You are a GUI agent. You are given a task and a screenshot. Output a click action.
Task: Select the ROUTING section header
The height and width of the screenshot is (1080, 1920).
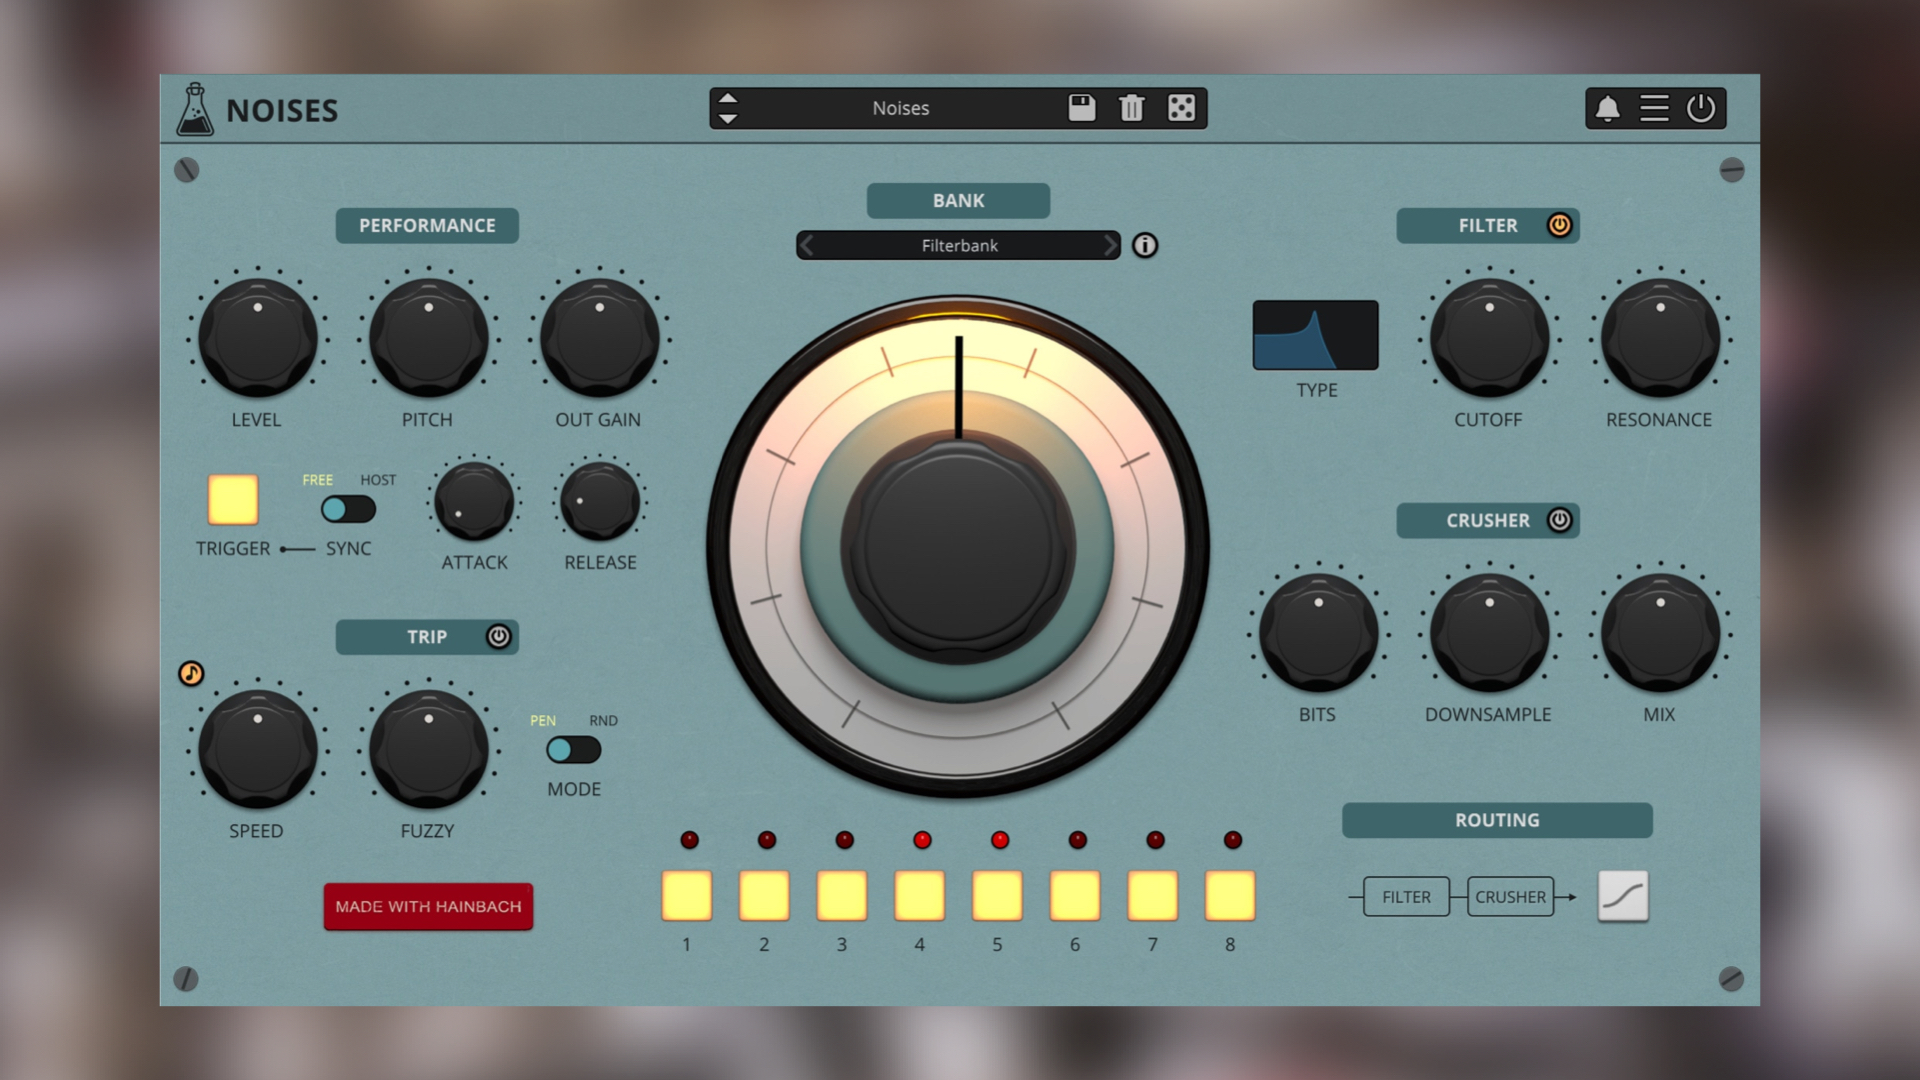click(x=1496, y=820)
